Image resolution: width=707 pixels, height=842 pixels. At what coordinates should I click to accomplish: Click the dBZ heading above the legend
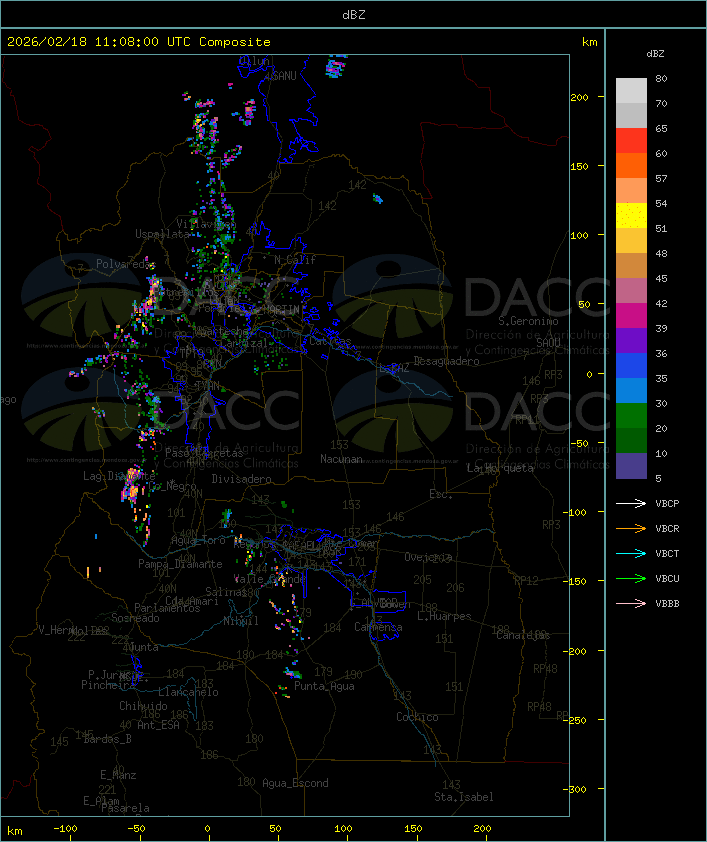[655, 54]
